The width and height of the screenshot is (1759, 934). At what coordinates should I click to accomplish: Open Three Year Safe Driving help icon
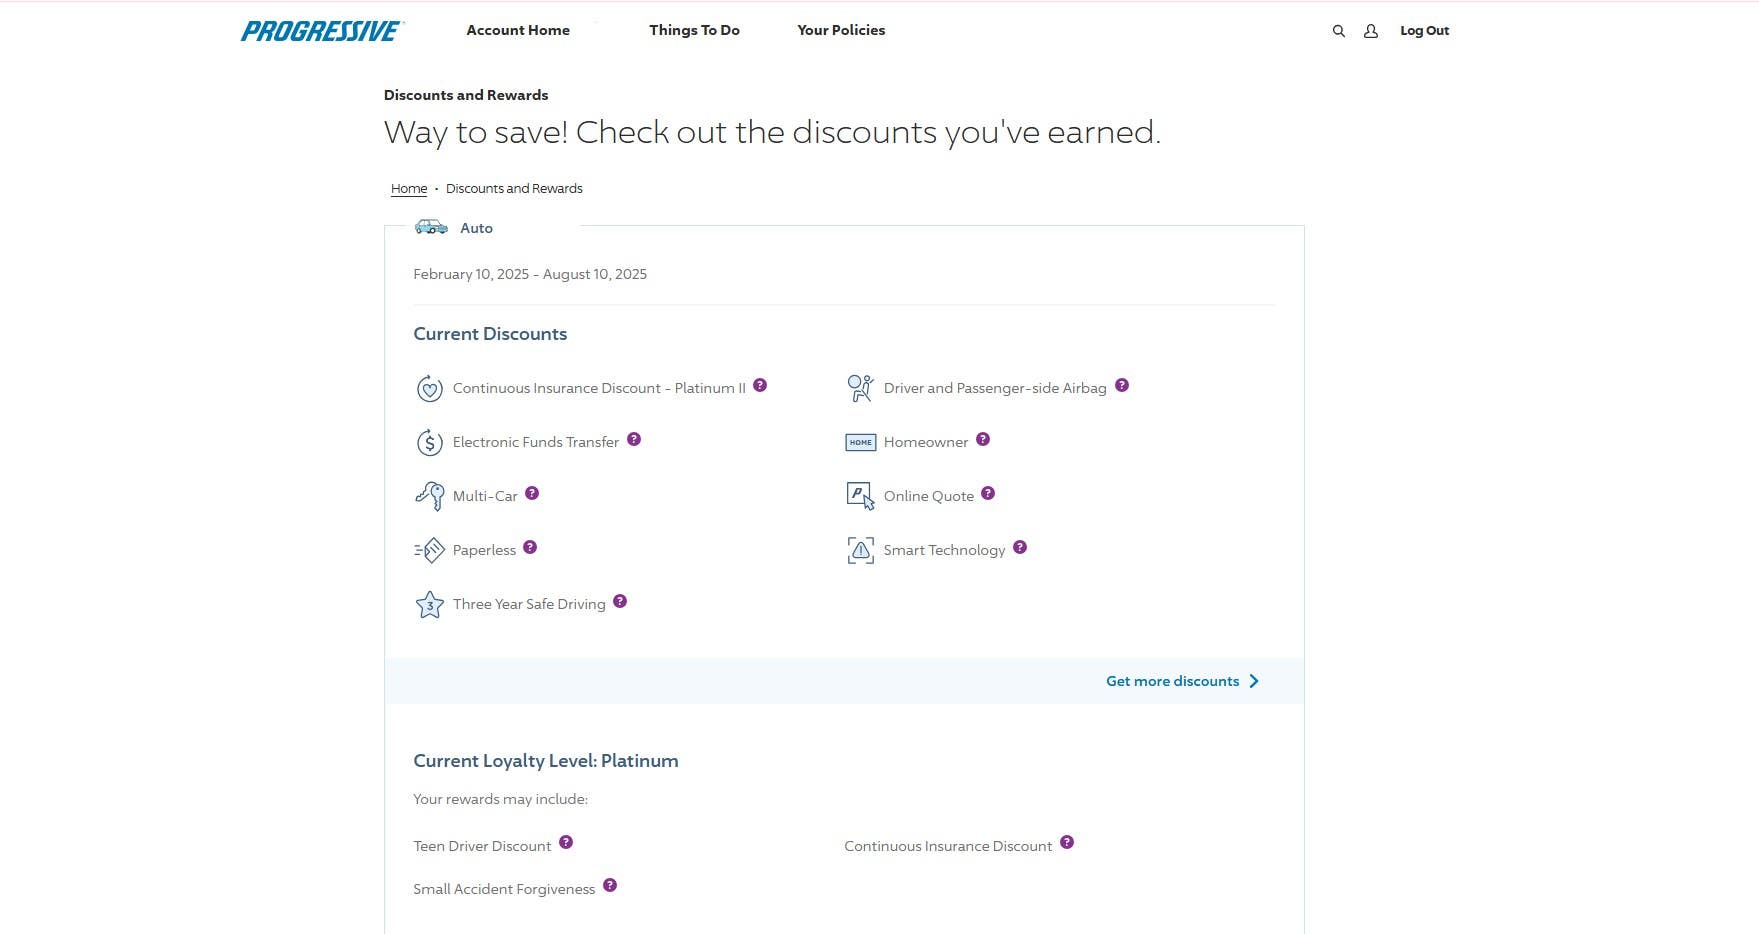pyautogui.click(x=620, y=601)
